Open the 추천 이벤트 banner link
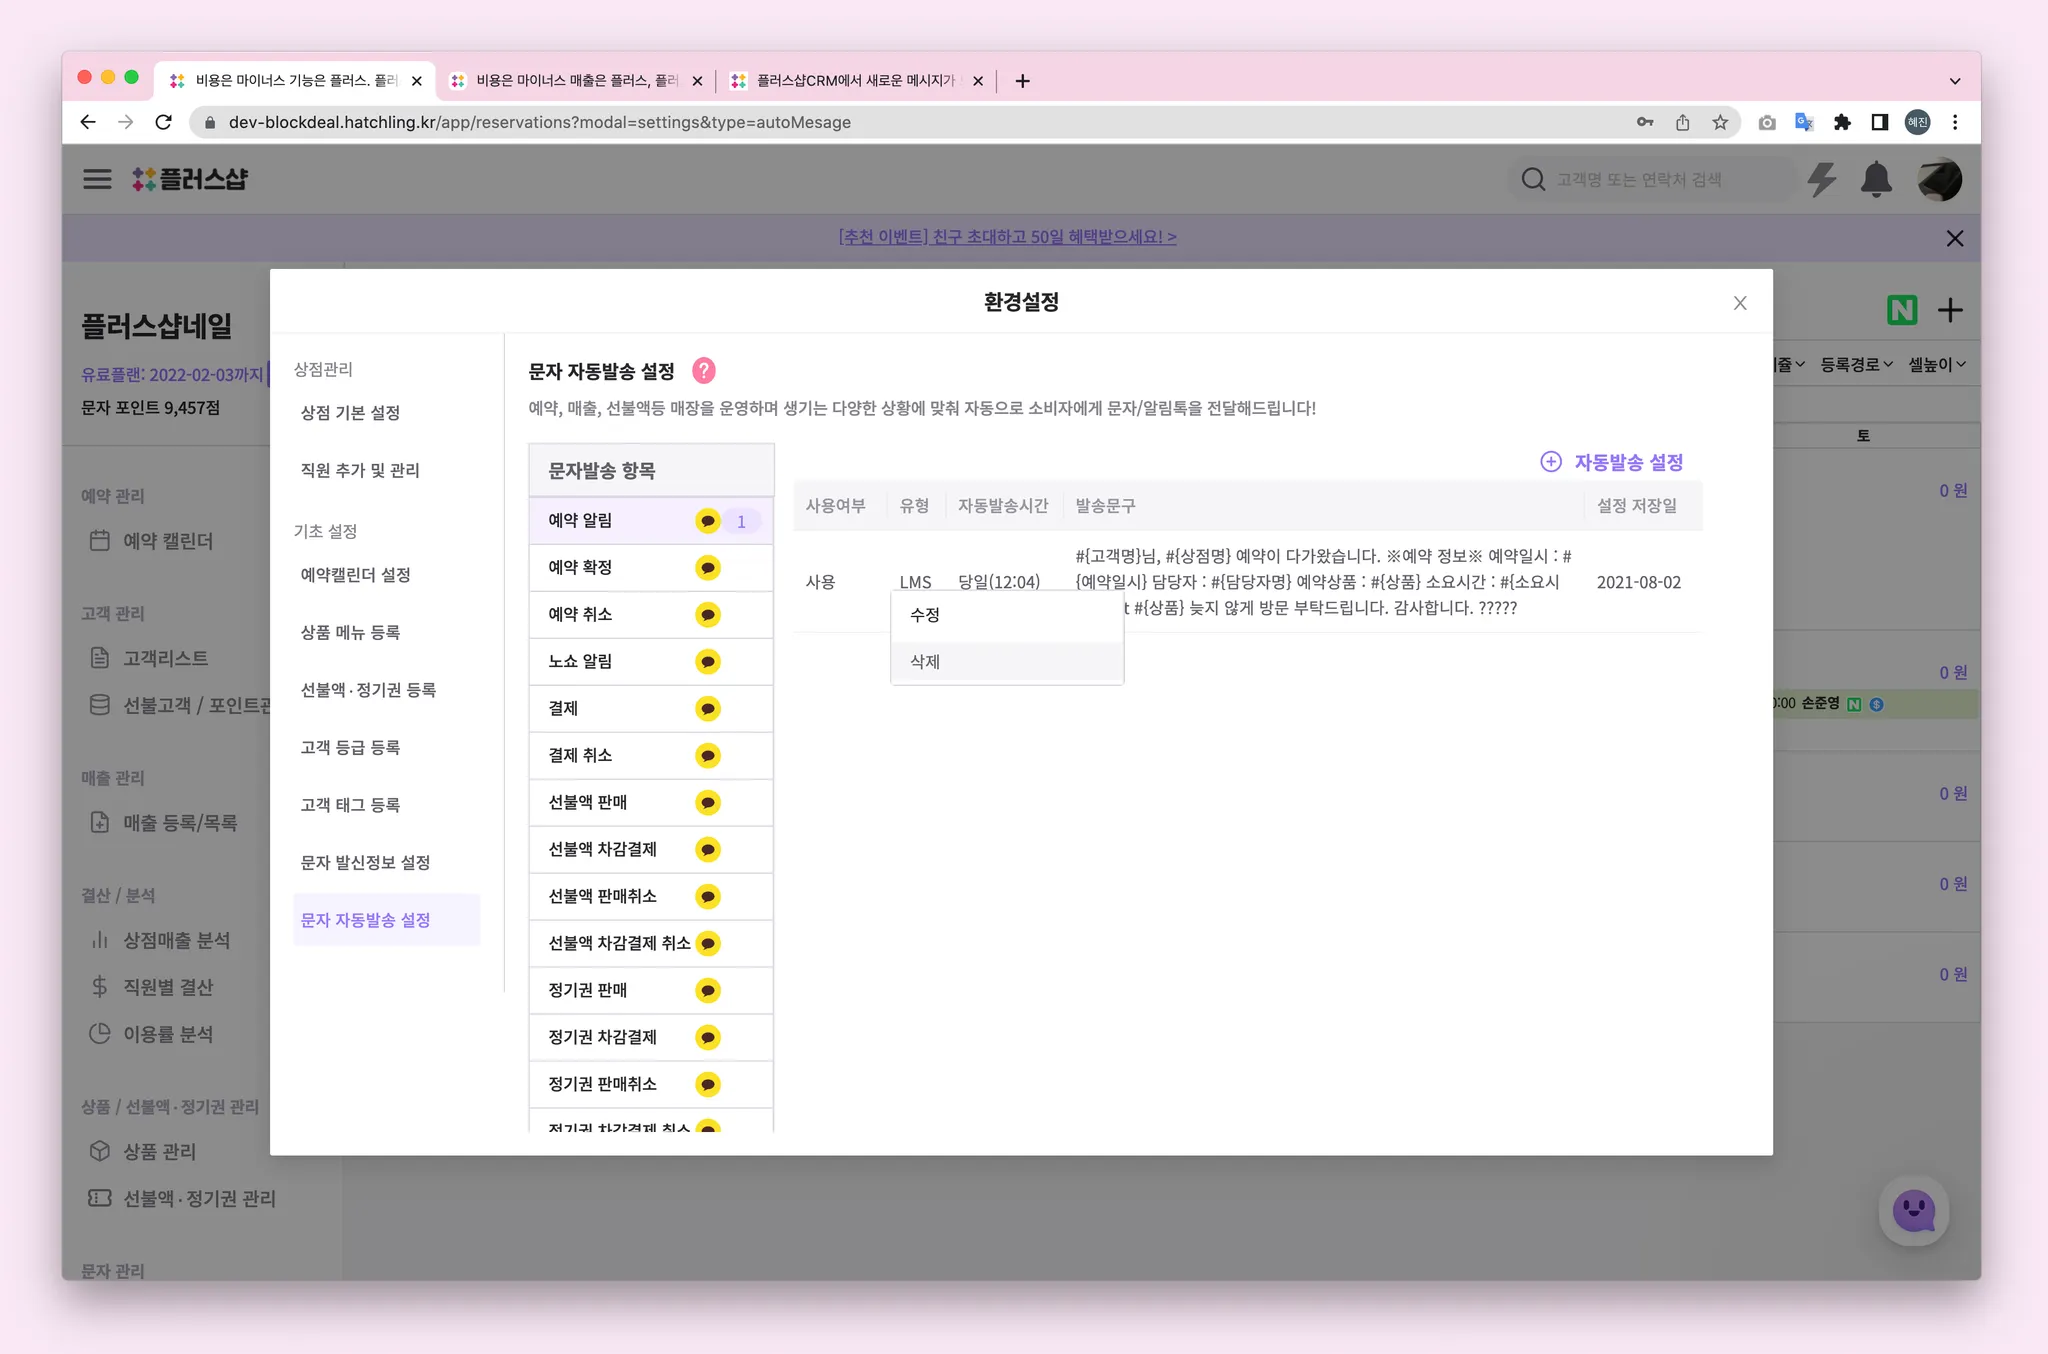The width and height of the screenshot is (2048, 1354). point(1007,237)
